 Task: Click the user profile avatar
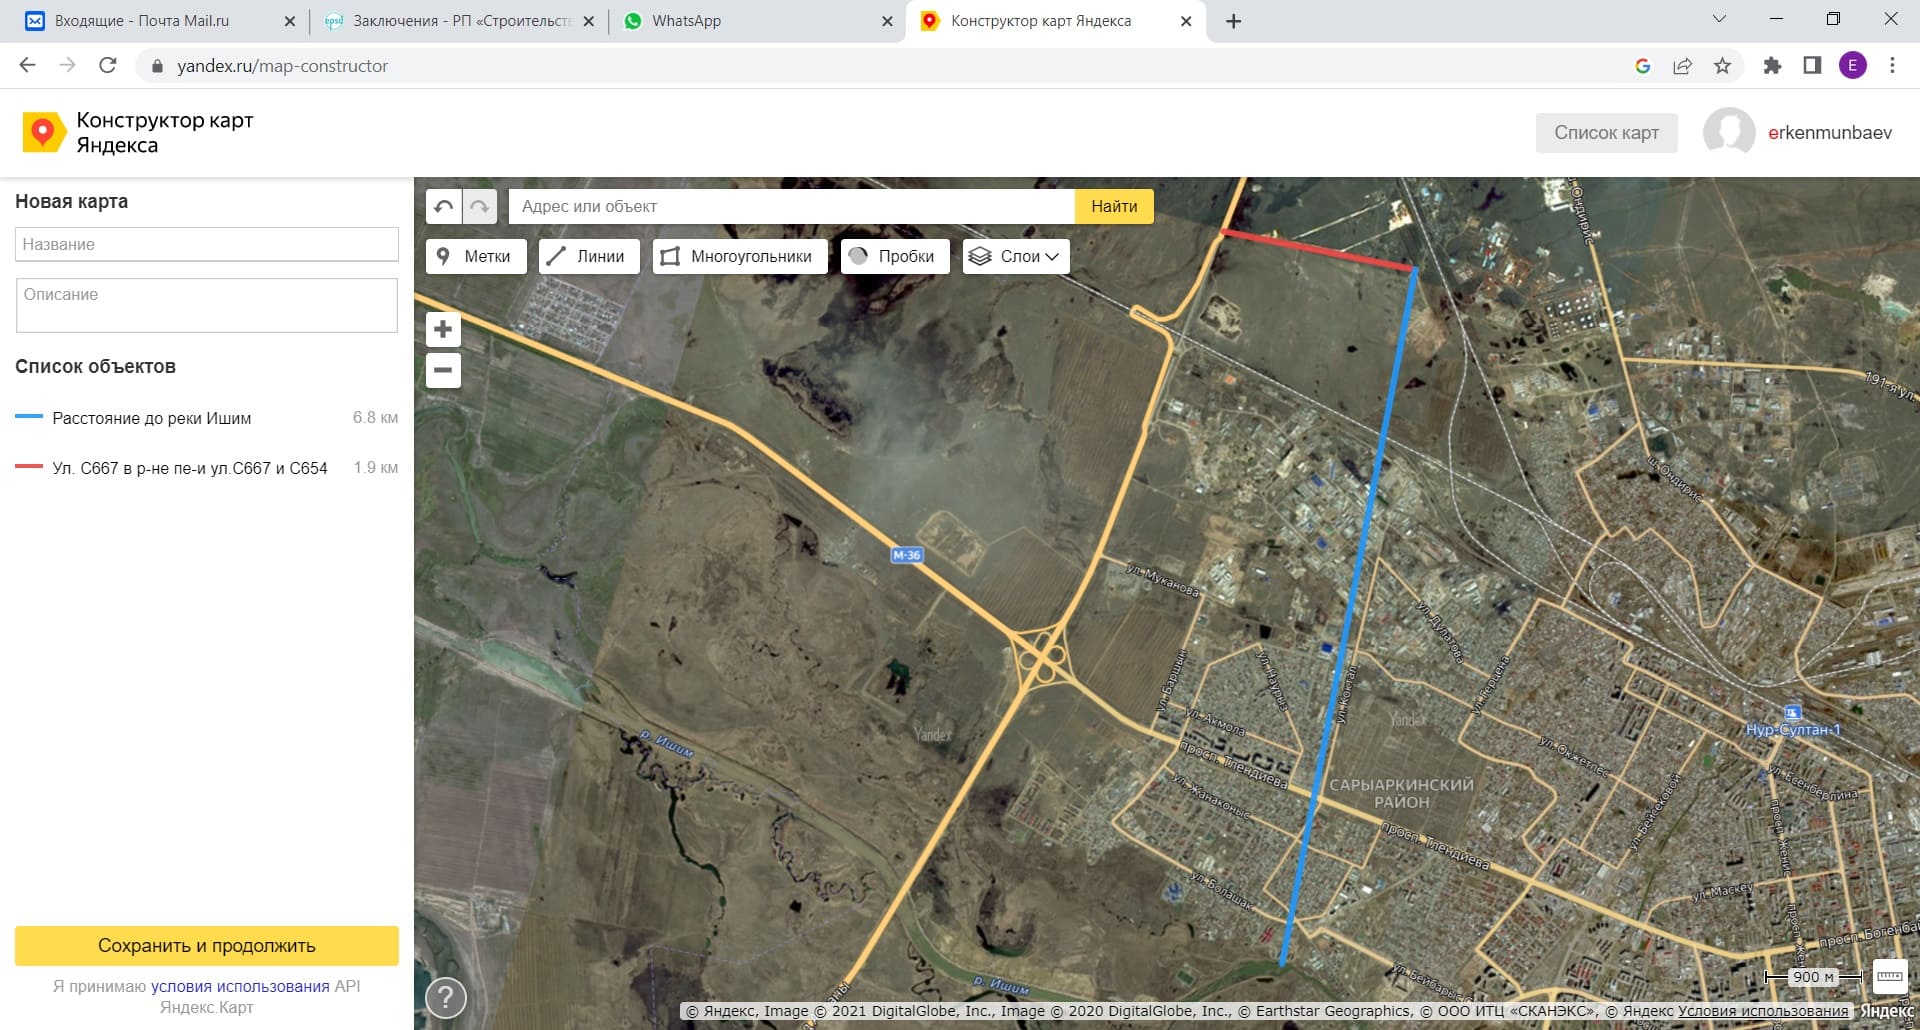coord(1729,133)
